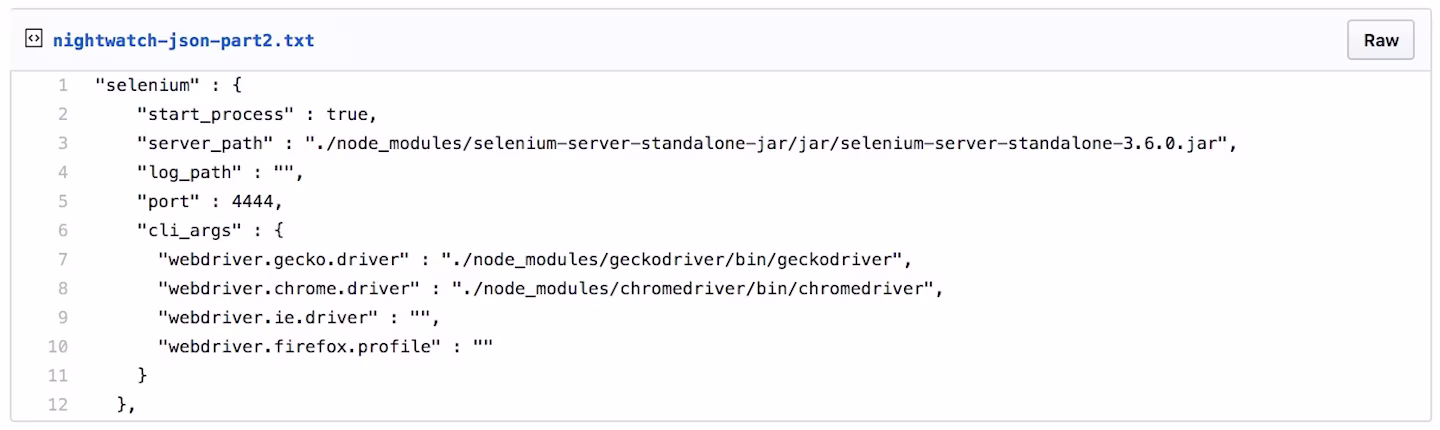Select line number 7
1440x430 pixels.
pos(63,260)
